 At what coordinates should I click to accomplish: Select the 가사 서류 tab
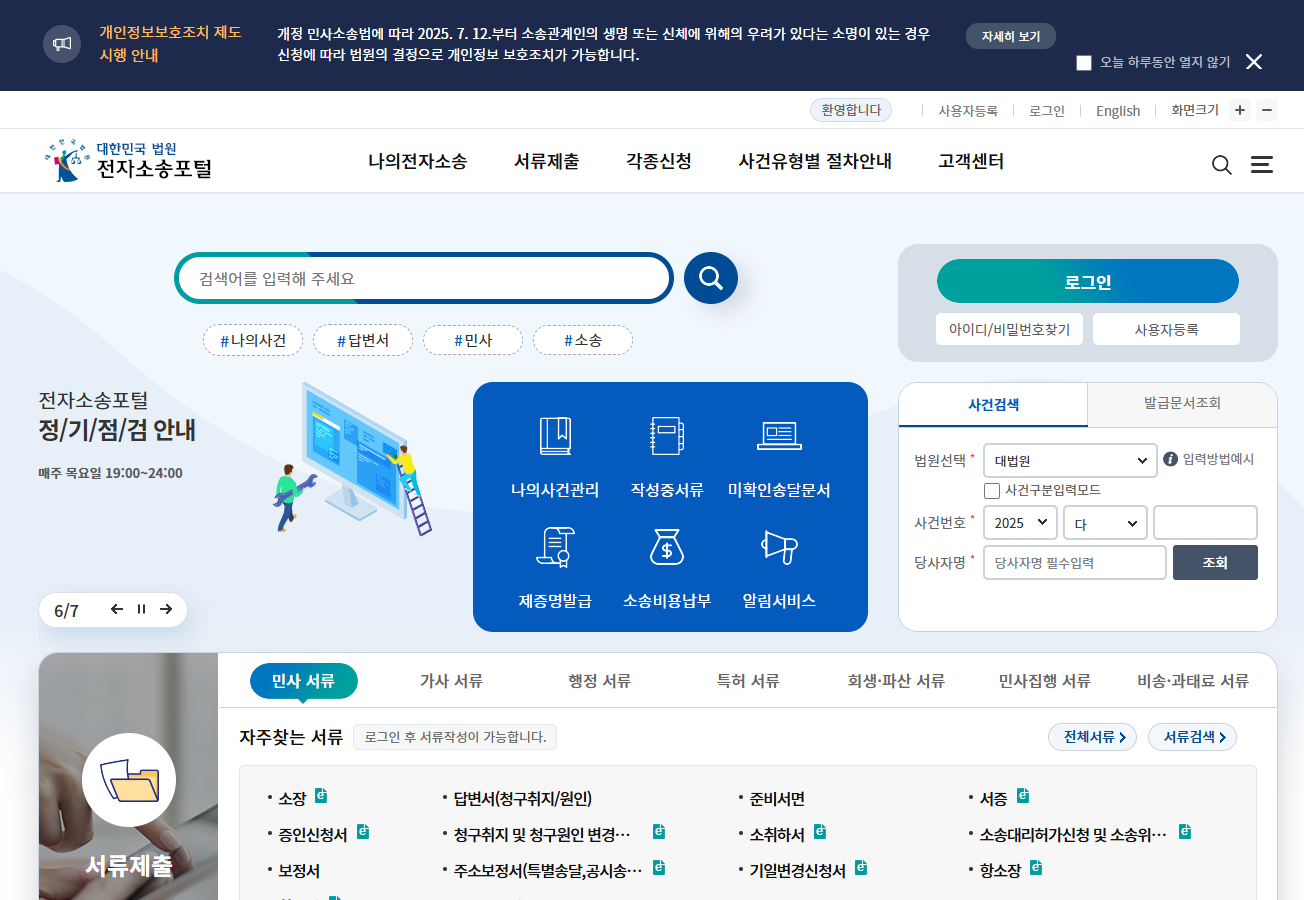point(452,680)
